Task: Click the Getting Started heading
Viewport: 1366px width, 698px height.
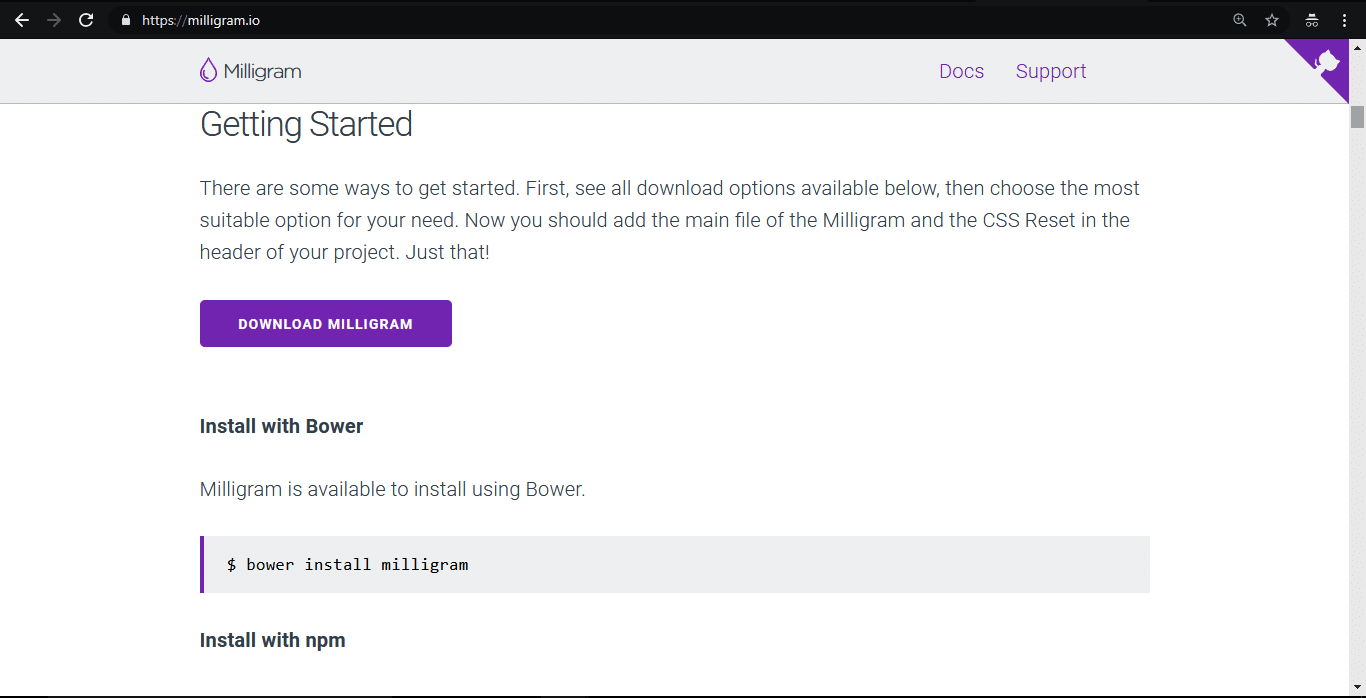Action: [x=306, y=124]
